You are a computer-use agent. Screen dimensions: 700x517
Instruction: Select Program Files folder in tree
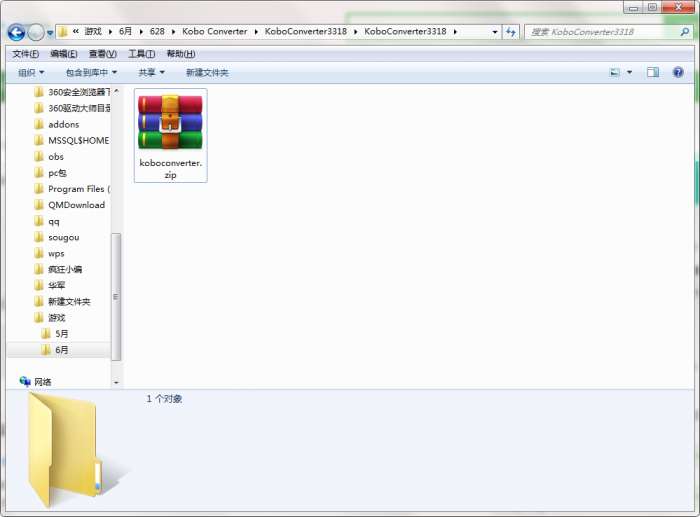(x=71, y=189)
